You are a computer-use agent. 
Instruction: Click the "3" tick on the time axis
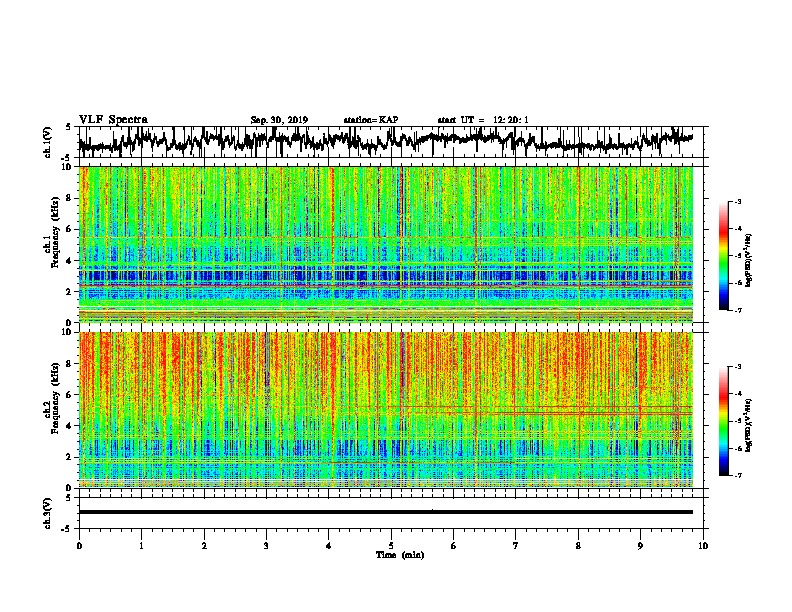click(266, 546)
